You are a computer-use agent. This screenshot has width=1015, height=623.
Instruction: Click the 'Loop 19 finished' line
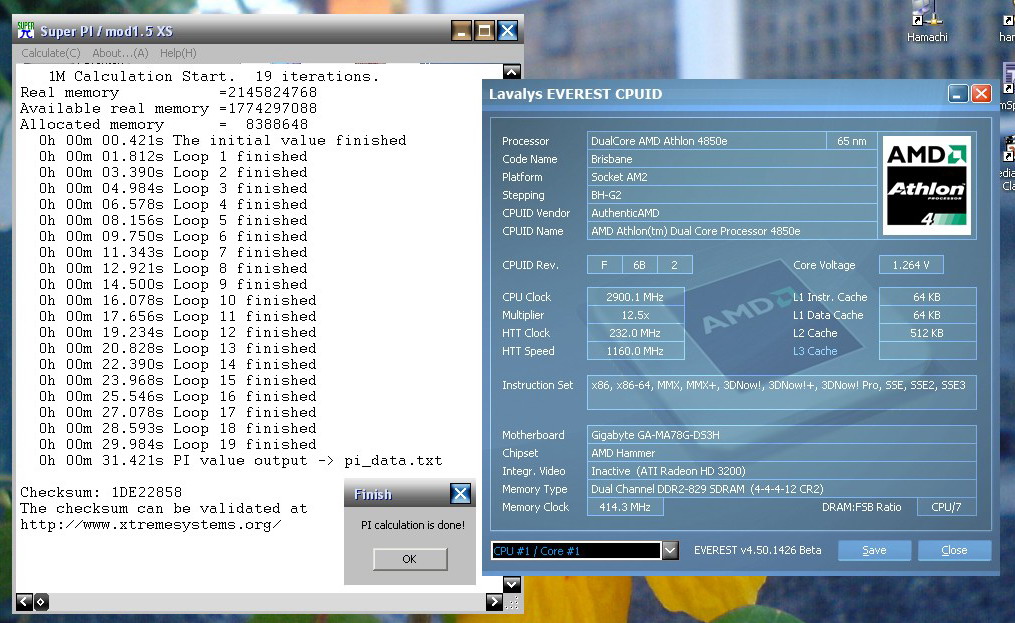tap(177, 444)
